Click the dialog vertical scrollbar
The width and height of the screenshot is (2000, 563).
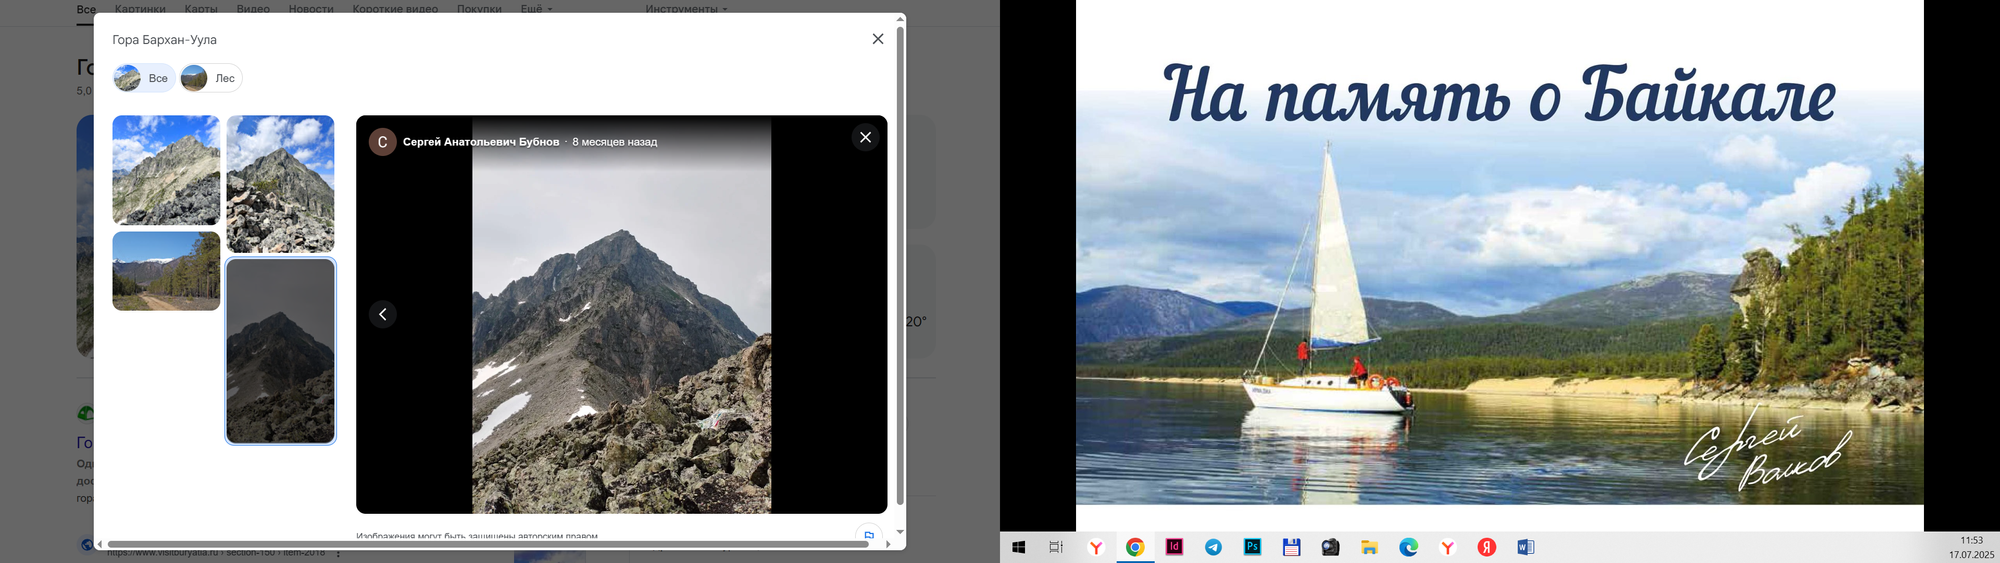(900, 265)
